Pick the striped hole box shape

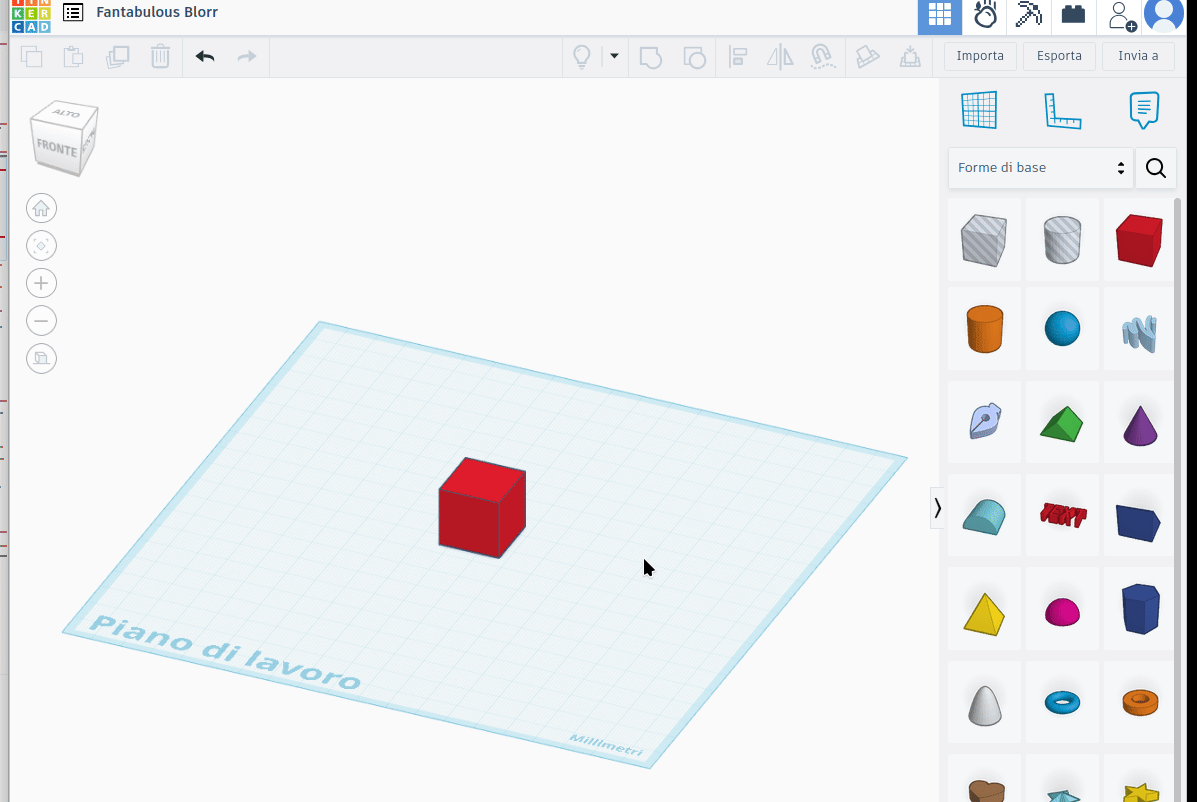[984, 240]
